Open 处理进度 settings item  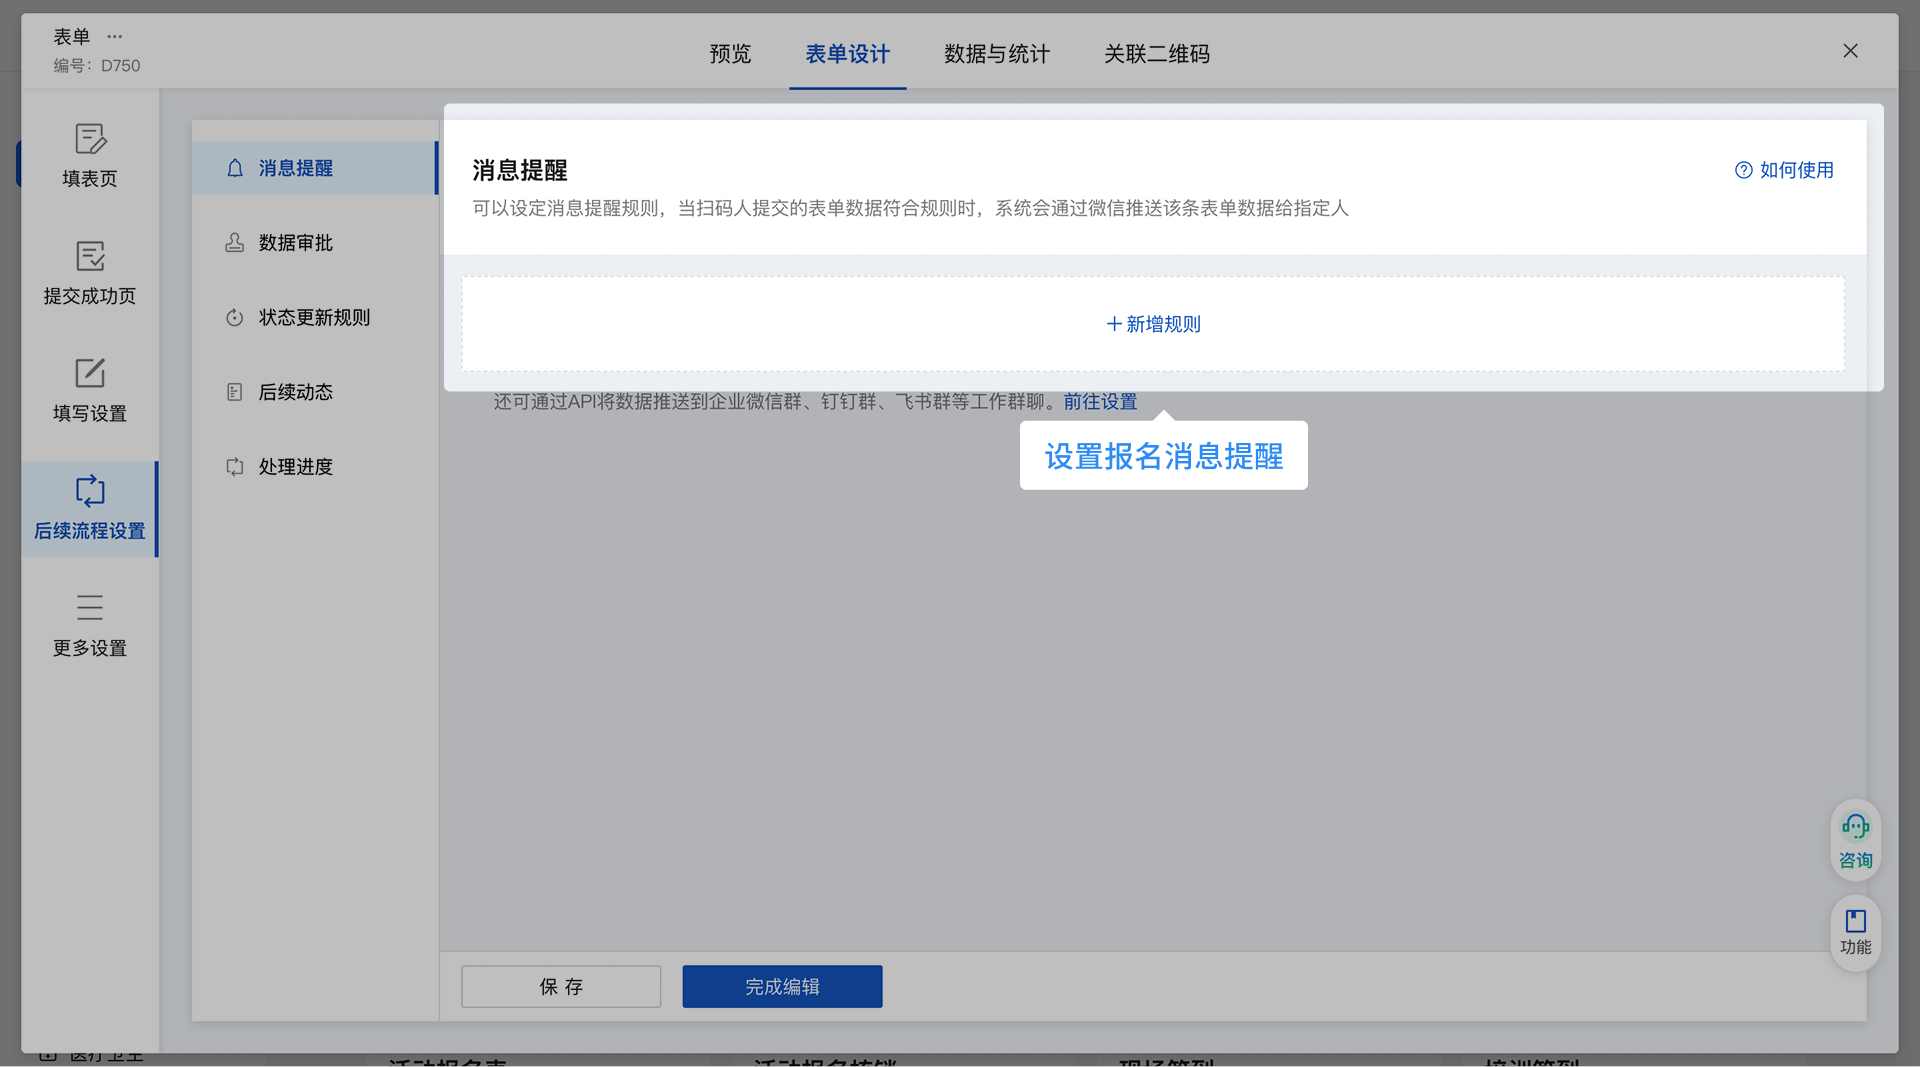pos(295,467)
